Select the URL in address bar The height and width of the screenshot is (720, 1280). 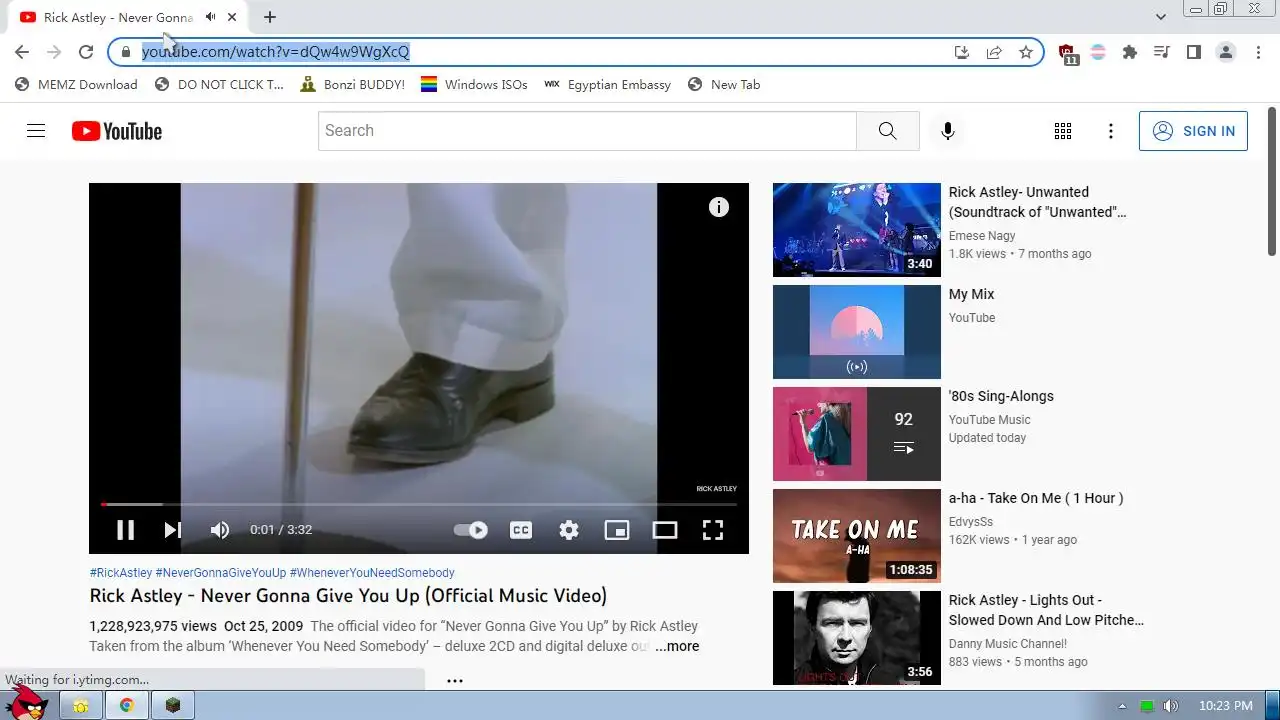click(275, 52)
